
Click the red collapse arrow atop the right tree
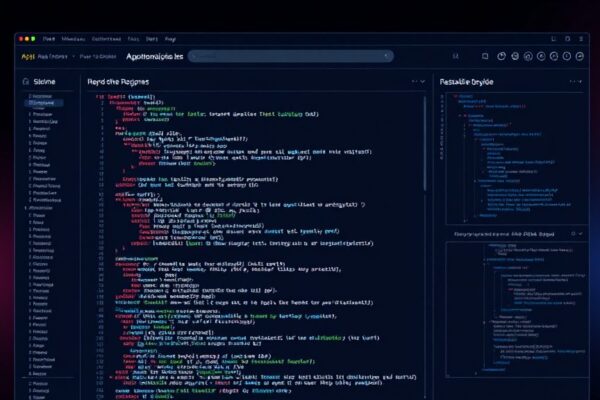455,96
